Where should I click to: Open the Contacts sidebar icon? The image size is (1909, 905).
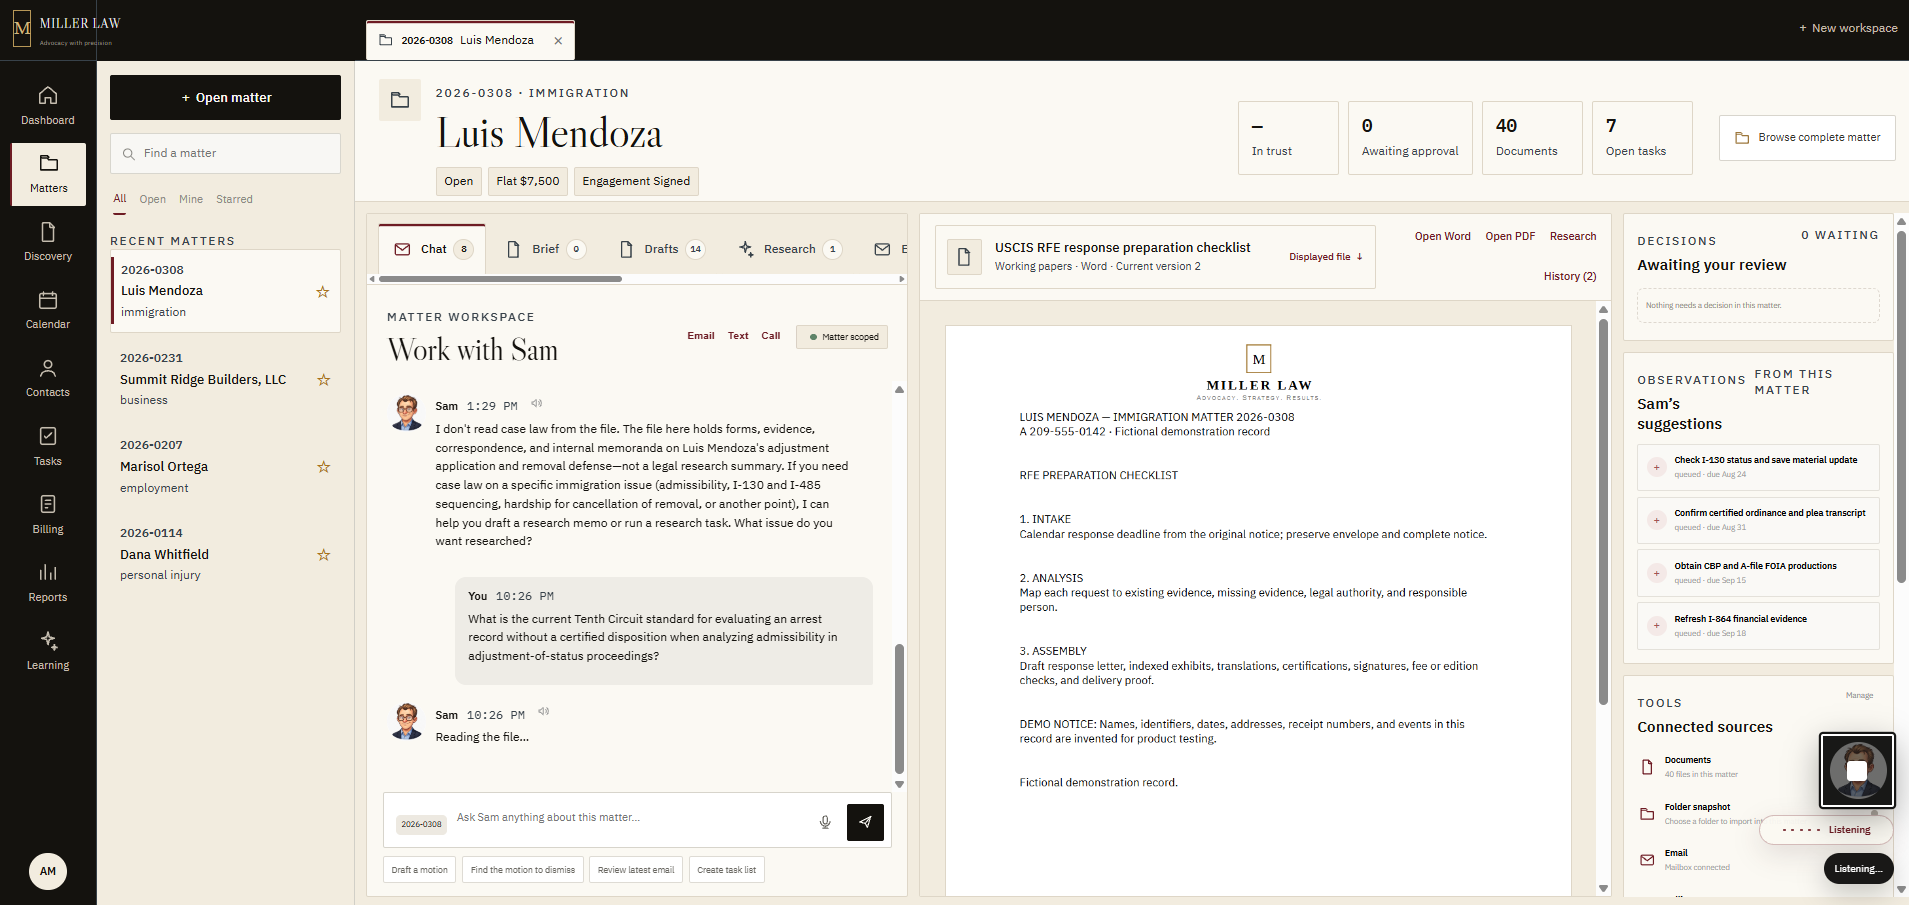point(48,368)
